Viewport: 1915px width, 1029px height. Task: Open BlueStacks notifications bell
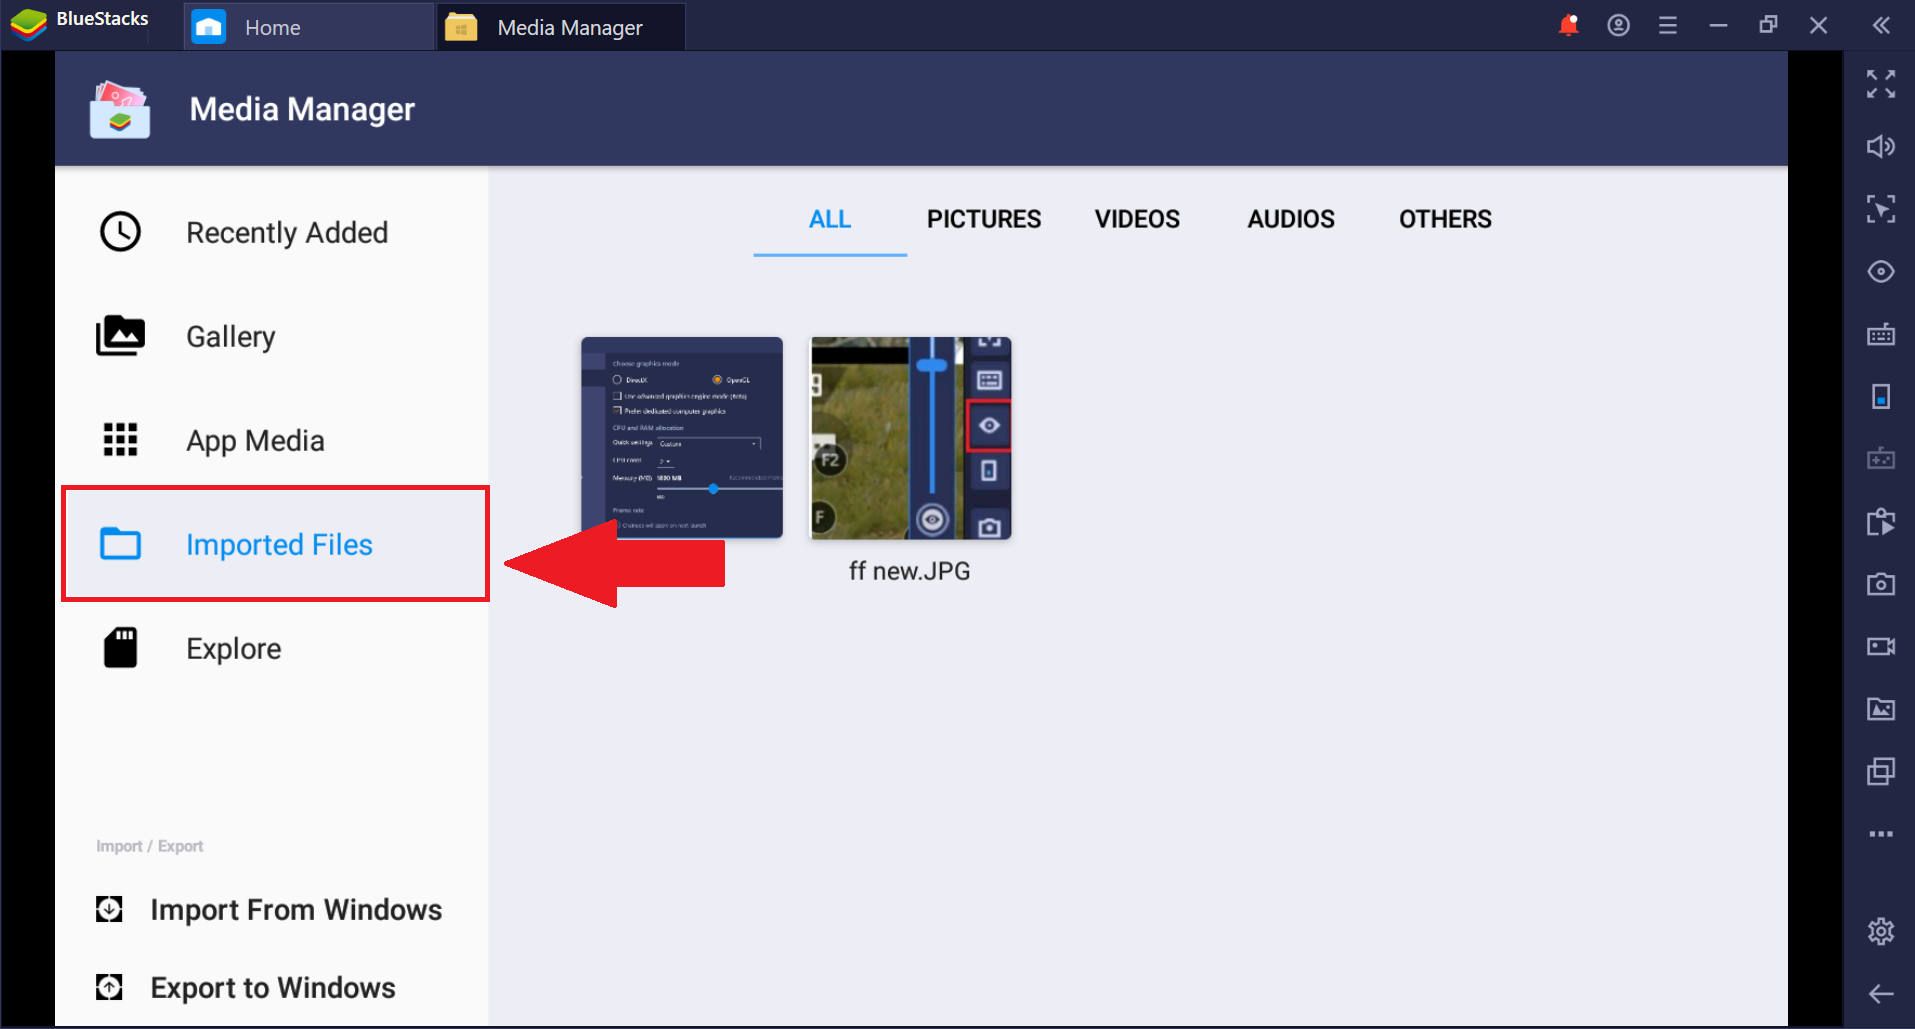[x=1568, y=25]
